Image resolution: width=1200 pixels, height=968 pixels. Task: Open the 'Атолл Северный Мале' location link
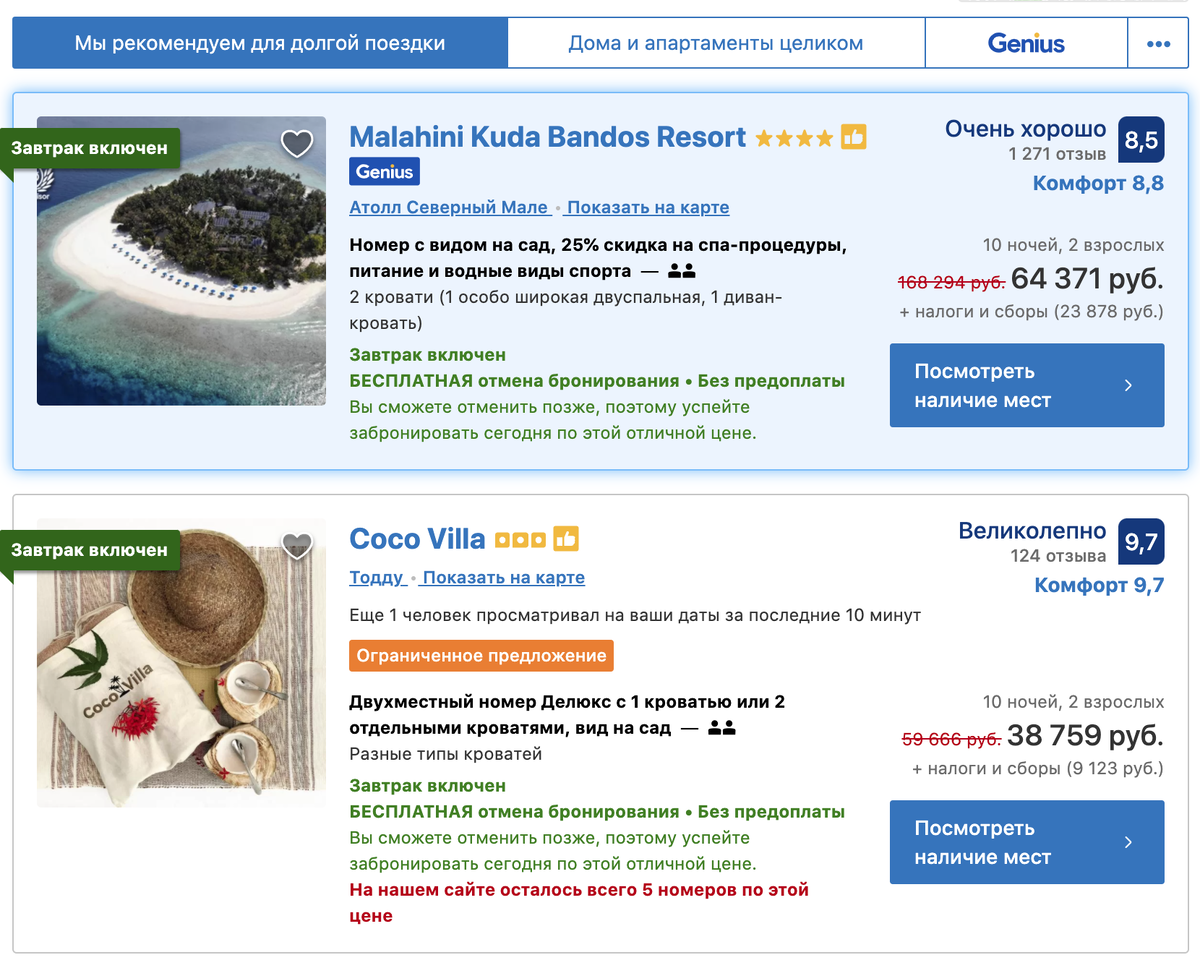449,208
